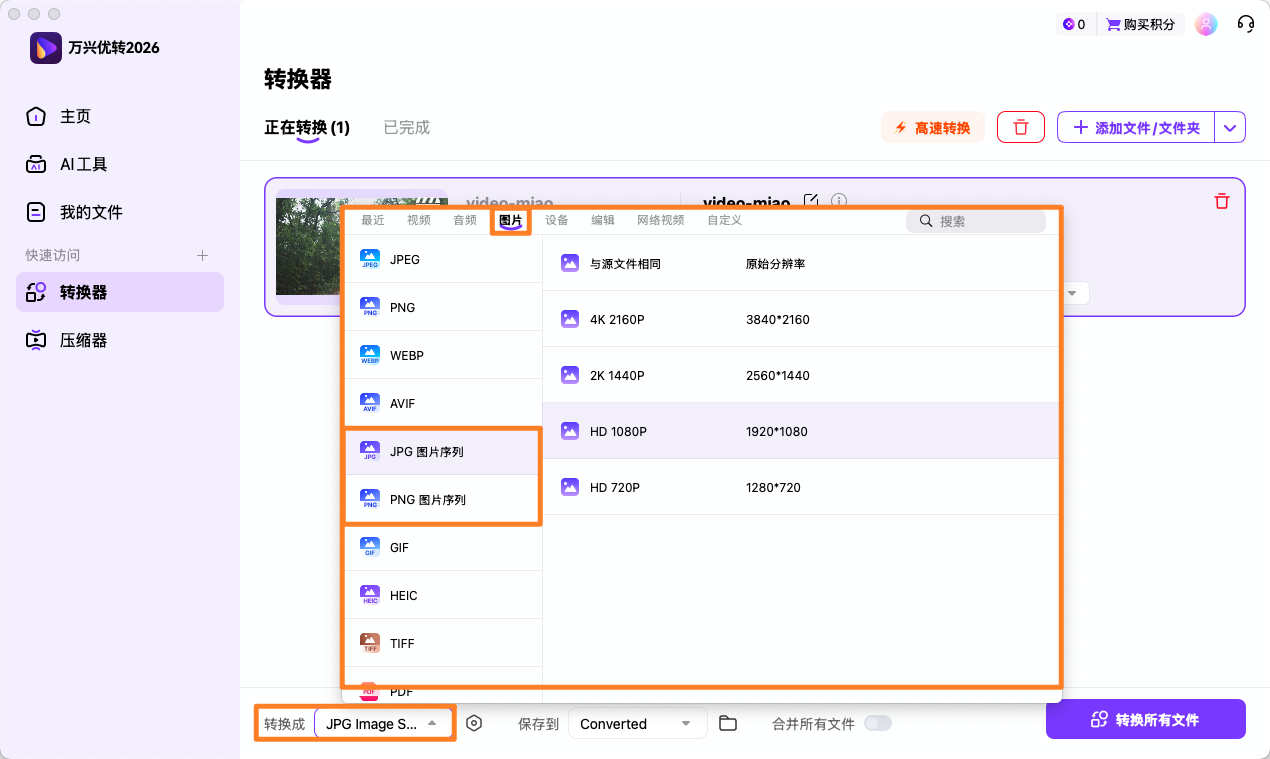Open the output folder browser icon

728,722
